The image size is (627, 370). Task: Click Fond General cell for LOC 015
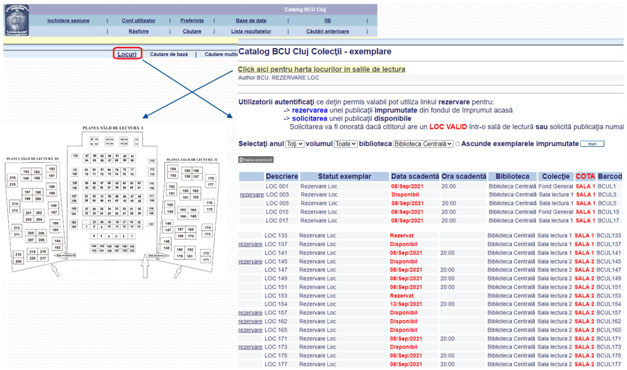pyautogui.click(x=555, y=212)
